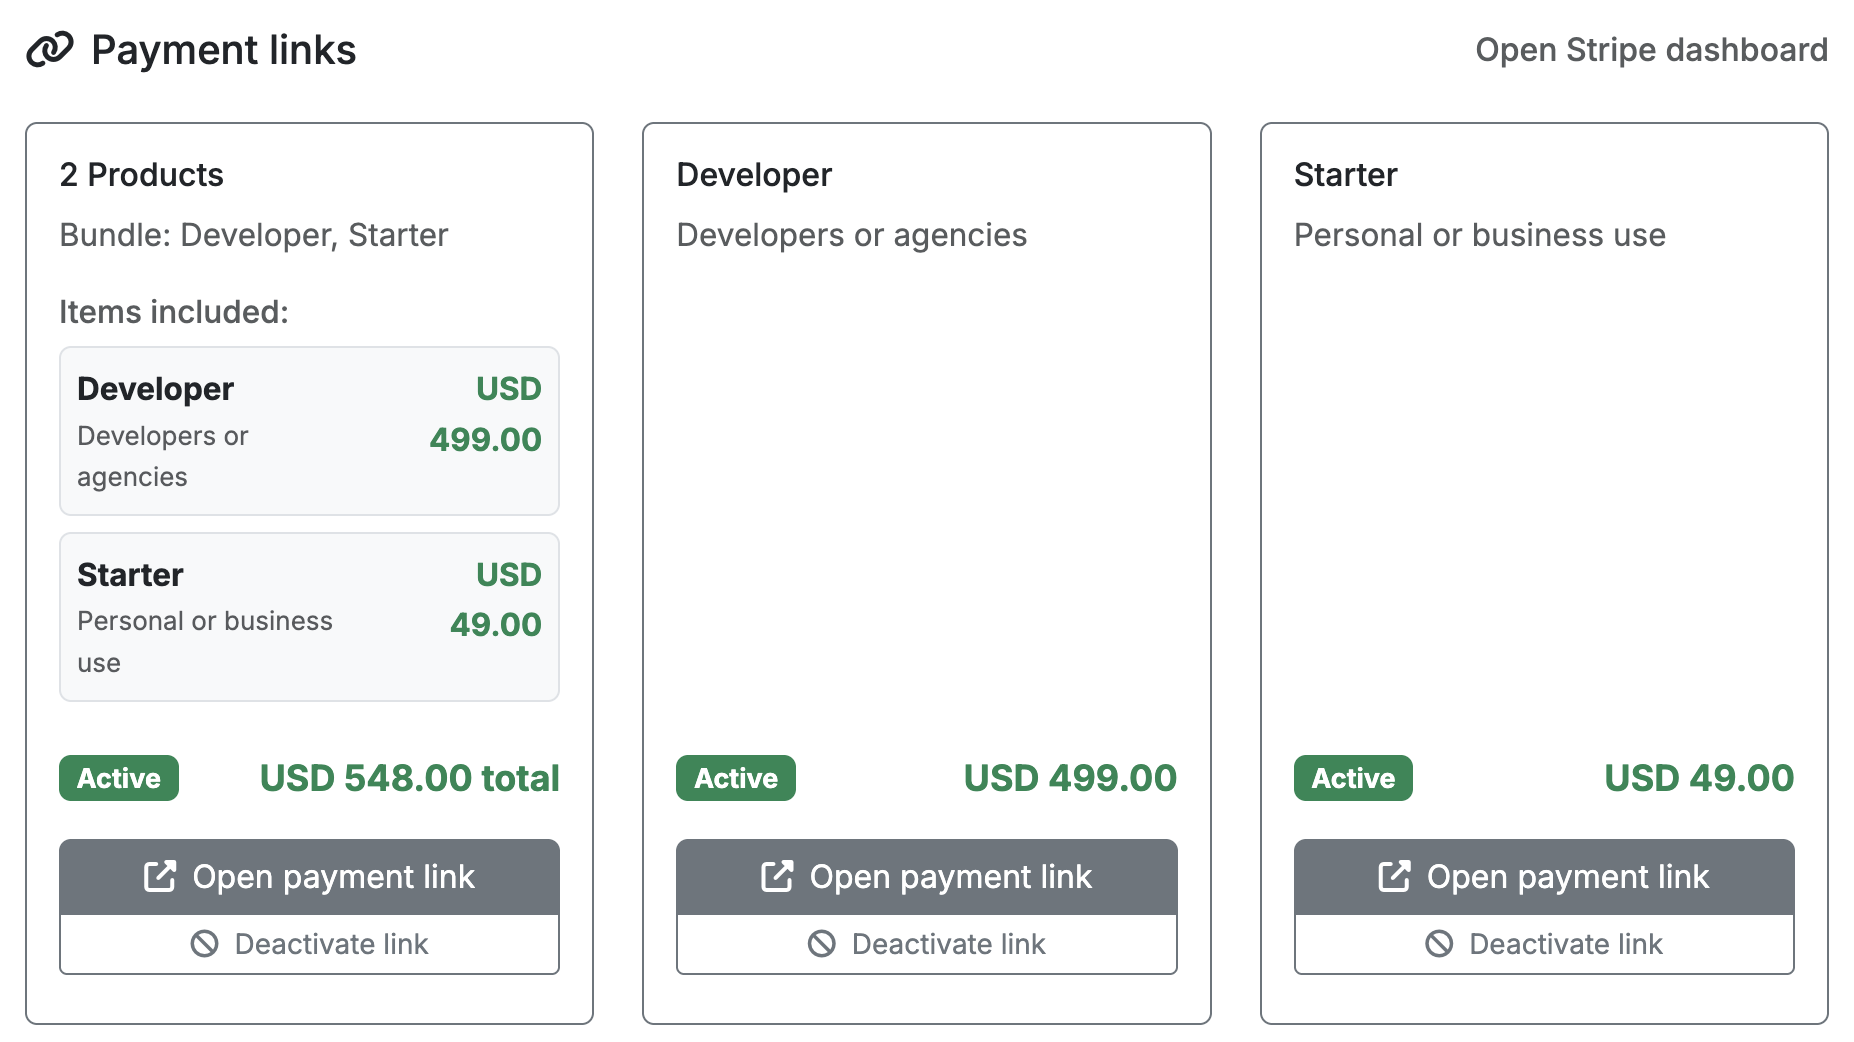The image size is (1854, 1042).
Task: Click the USD 548.00 total price
Action: (408, 778)
